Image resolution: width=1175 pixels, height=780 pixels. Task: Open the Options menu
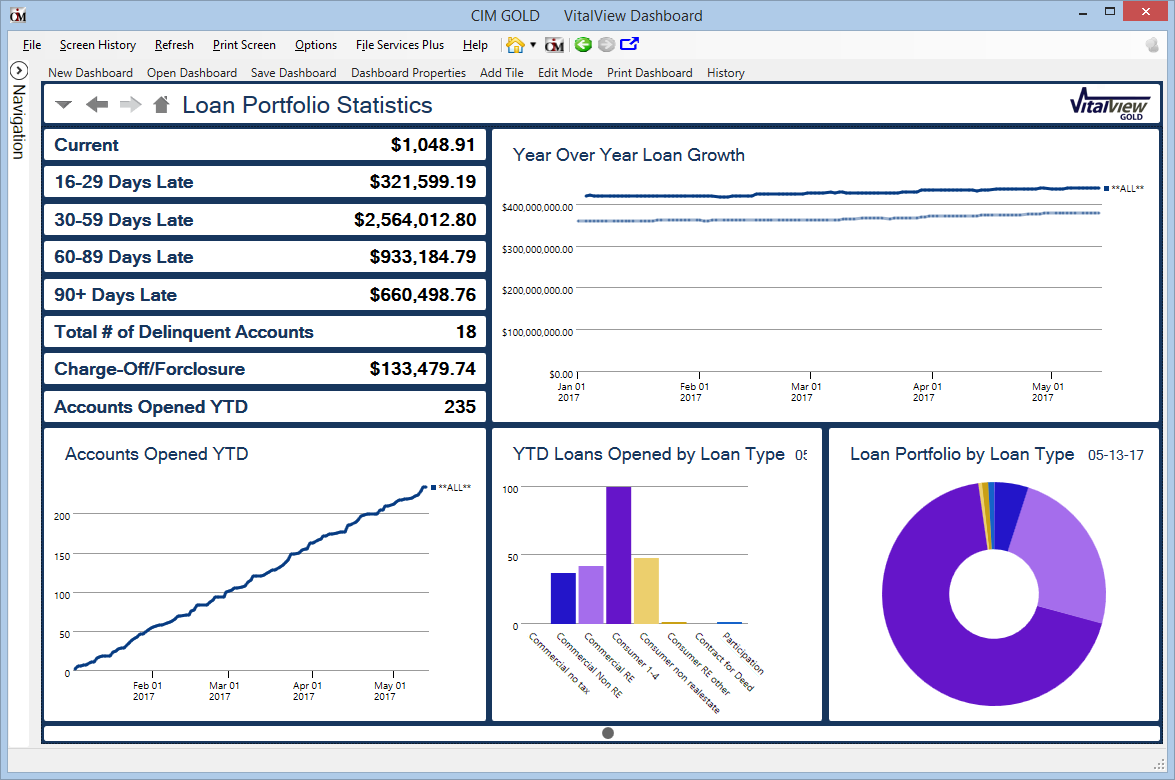click(315, 45)
